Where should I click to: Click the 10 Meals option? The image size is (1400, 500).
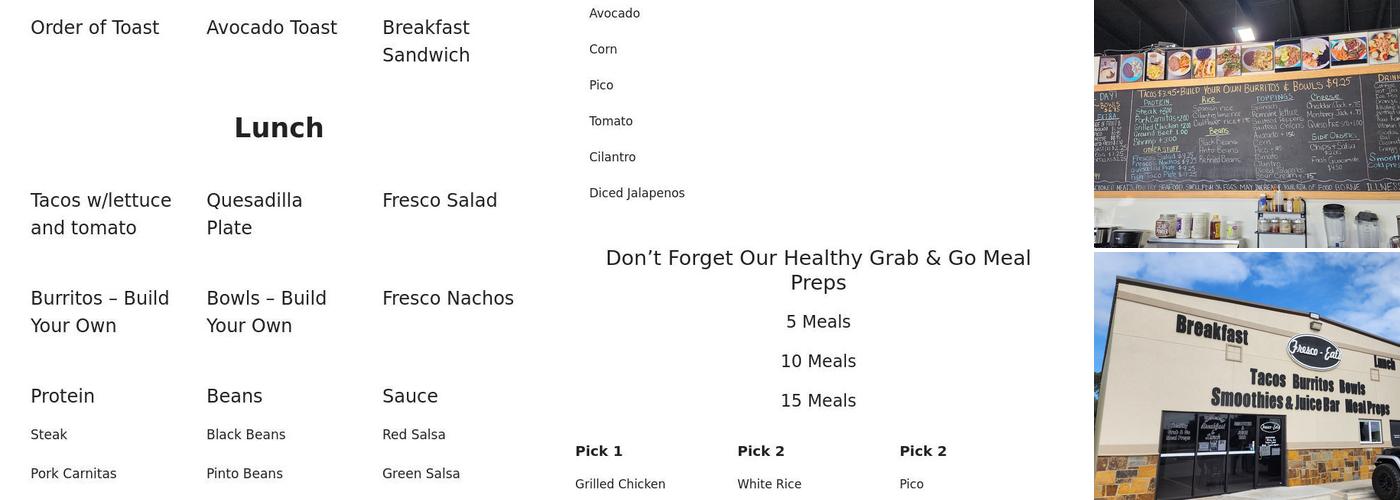(x=818, y=361)
